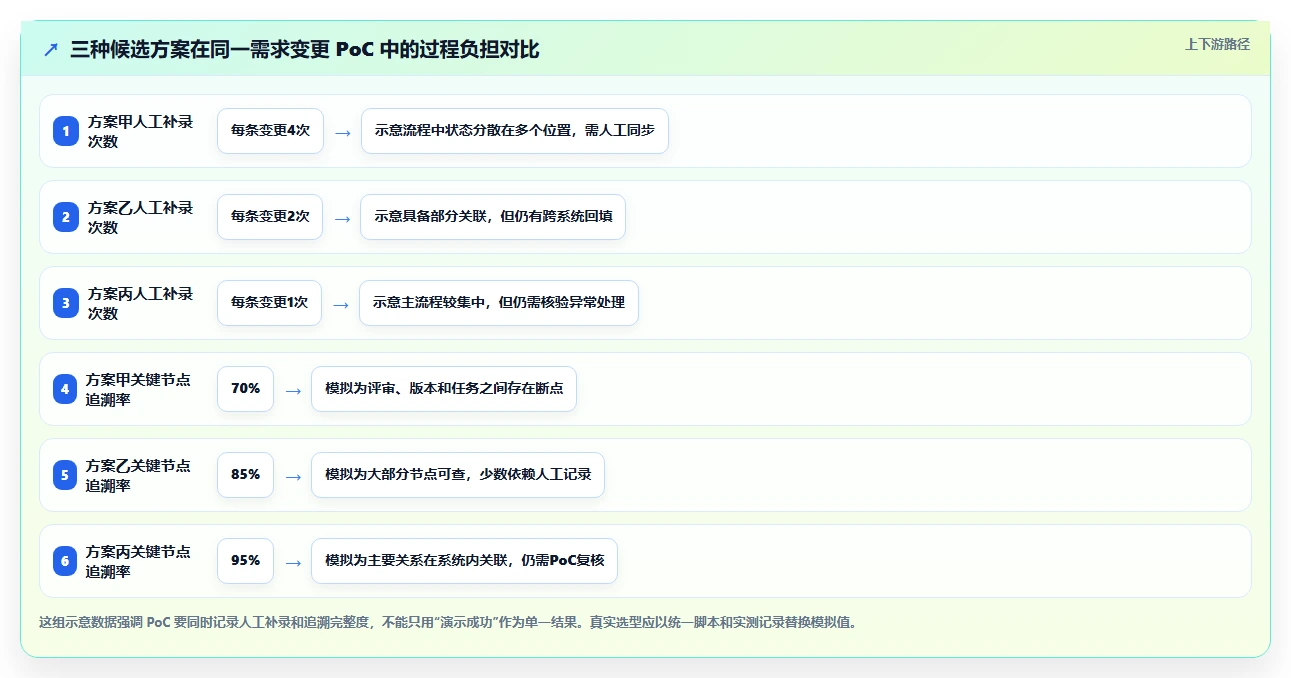The height and width of the screenshot is (678, 1291).
Task: Select the 方案丙人工补录次数 label
Action: [141, 303]
